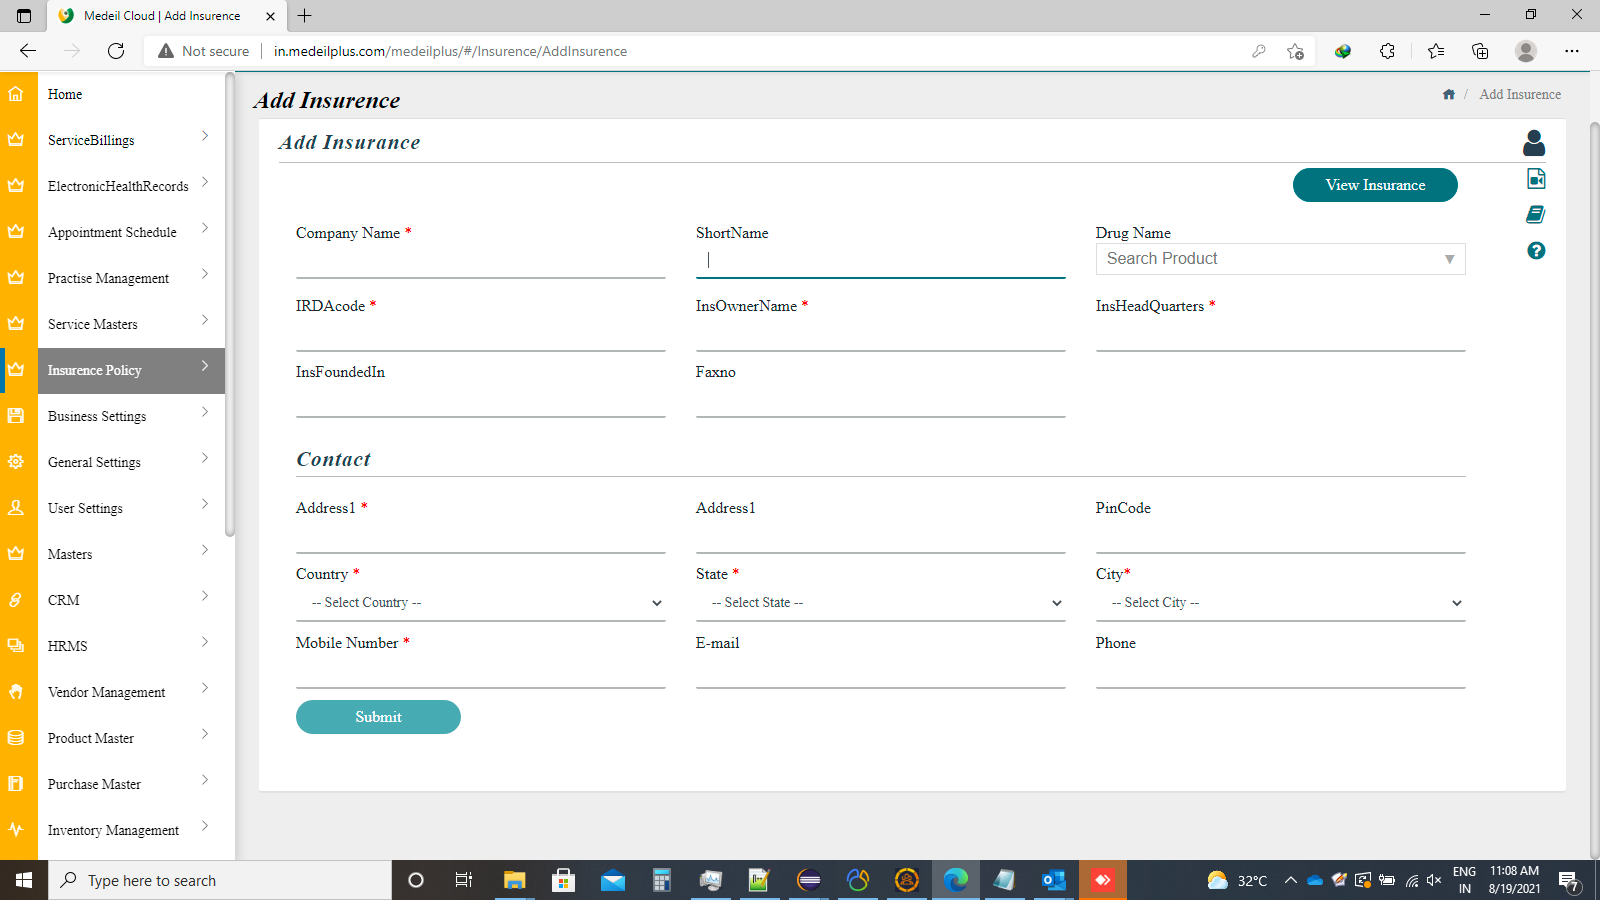The image size is (1600, 900).
Task: Expand the Select City dropdown
Action: point(1280,602)
